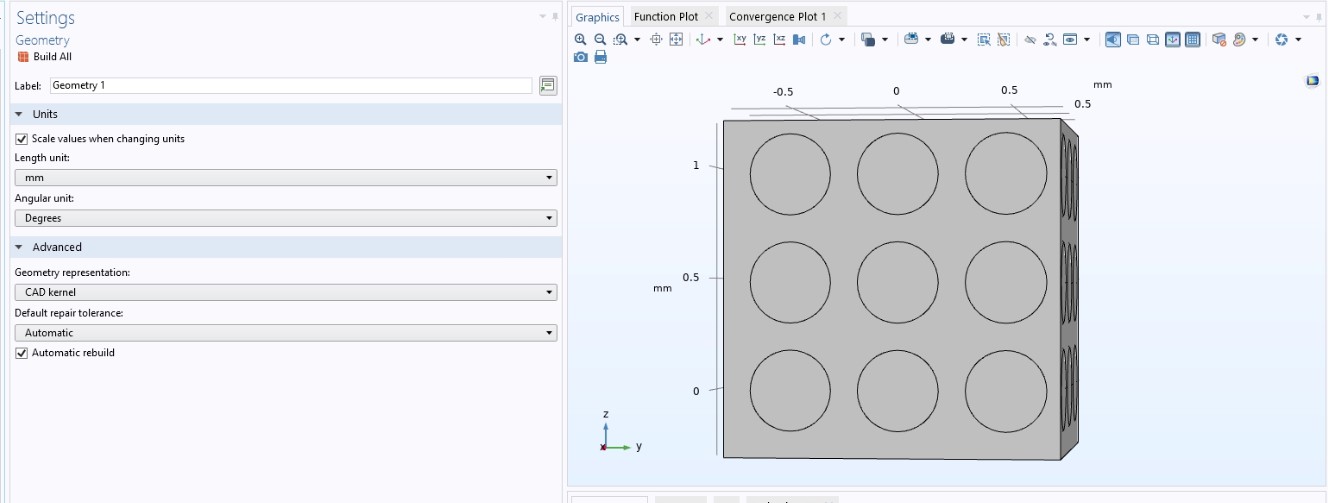Screen dimensions: 1328x503
Task: Click the Build All button
Action: [x=45, y=57]
